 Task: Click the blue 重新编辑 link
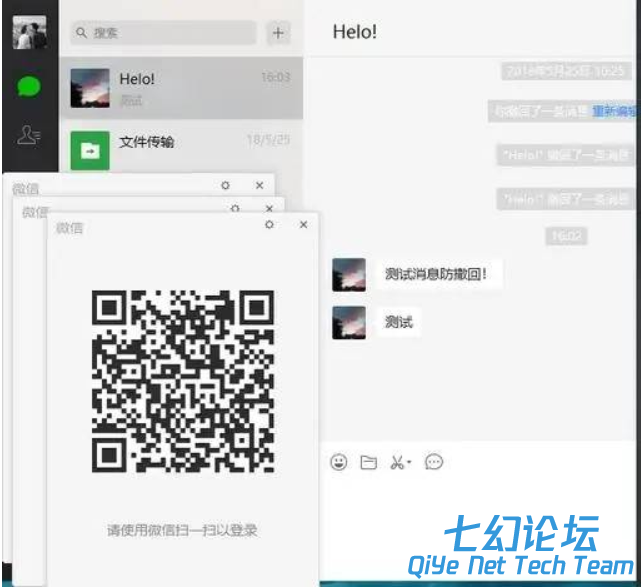(x=614, y=111)
